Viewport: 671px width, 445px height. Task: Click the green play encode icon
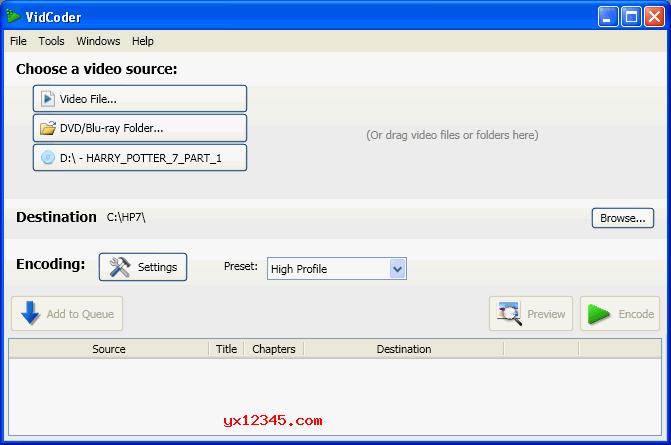(x=598, y=314)
